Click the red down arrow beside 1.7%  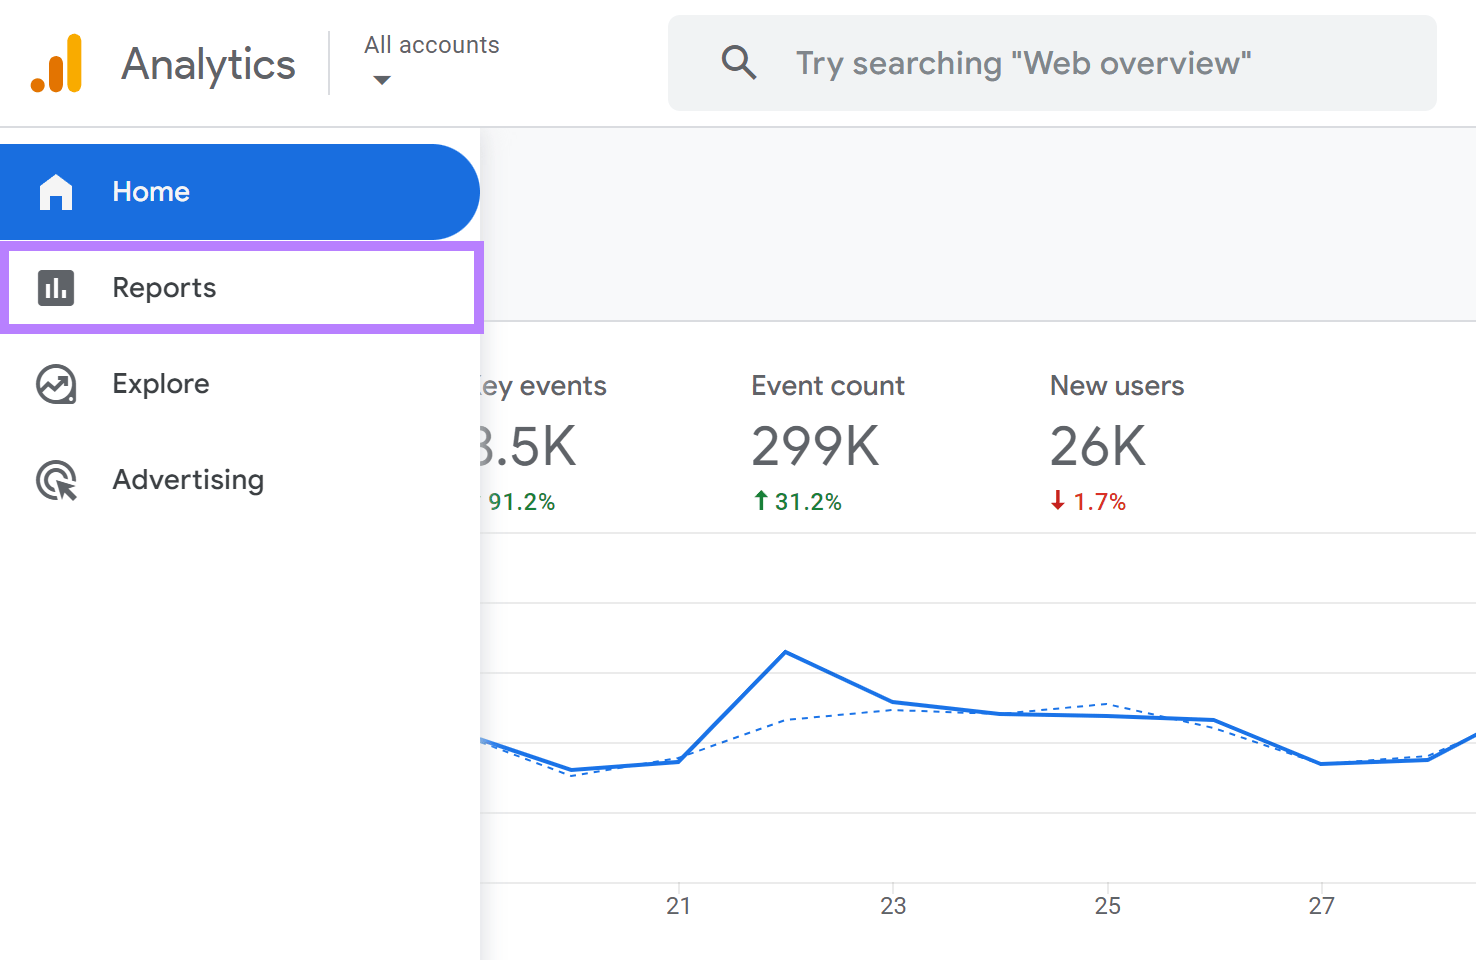point(1059,501)
